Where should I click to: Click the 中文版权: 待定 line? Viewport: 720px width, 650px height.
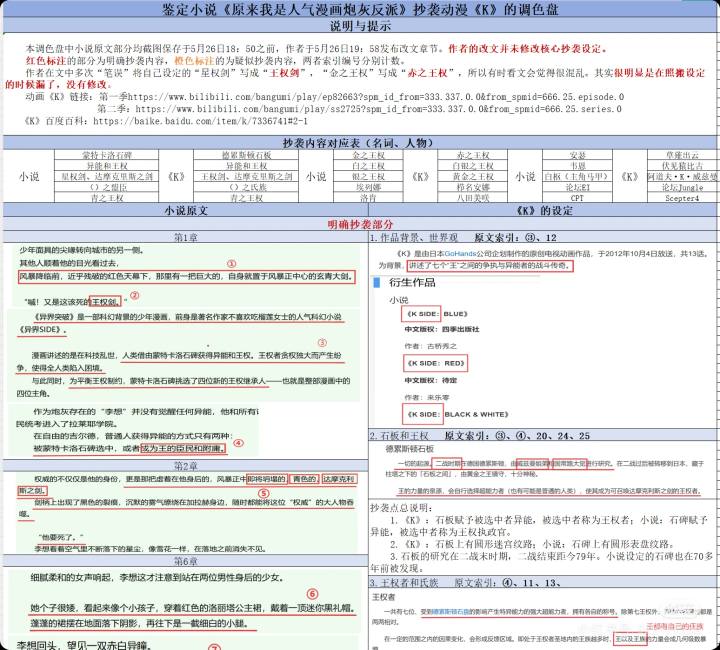(431, 381)
